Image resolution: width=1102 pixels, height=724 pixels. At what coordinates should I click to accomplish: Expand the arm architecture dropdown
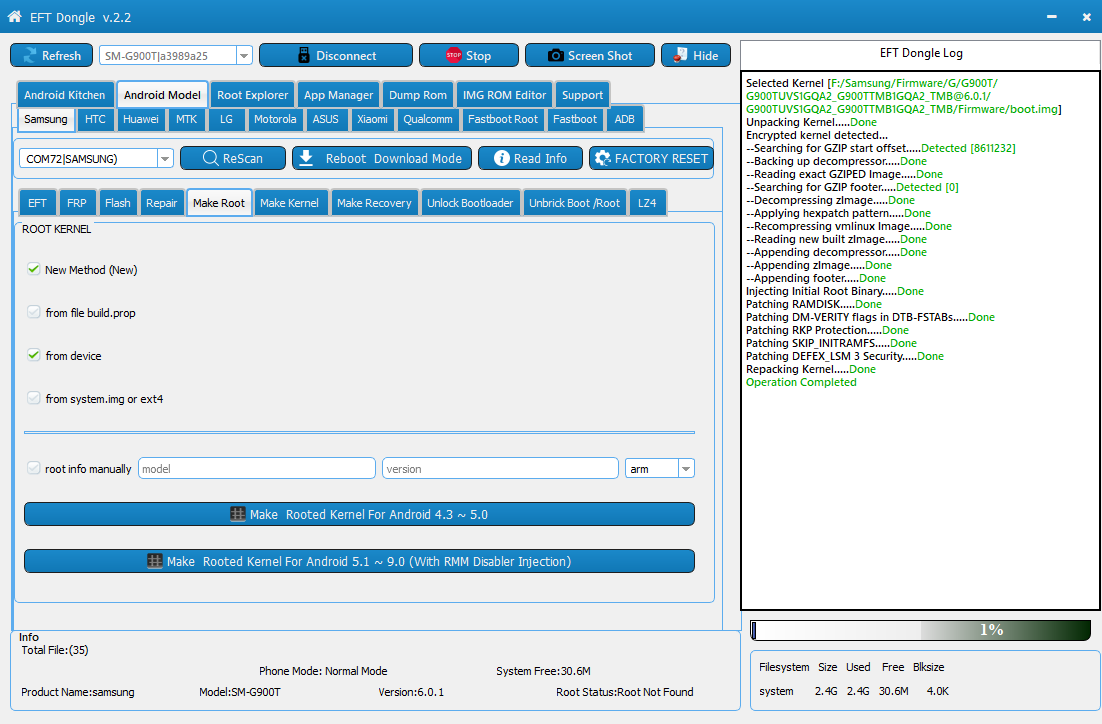pos(686,469)
